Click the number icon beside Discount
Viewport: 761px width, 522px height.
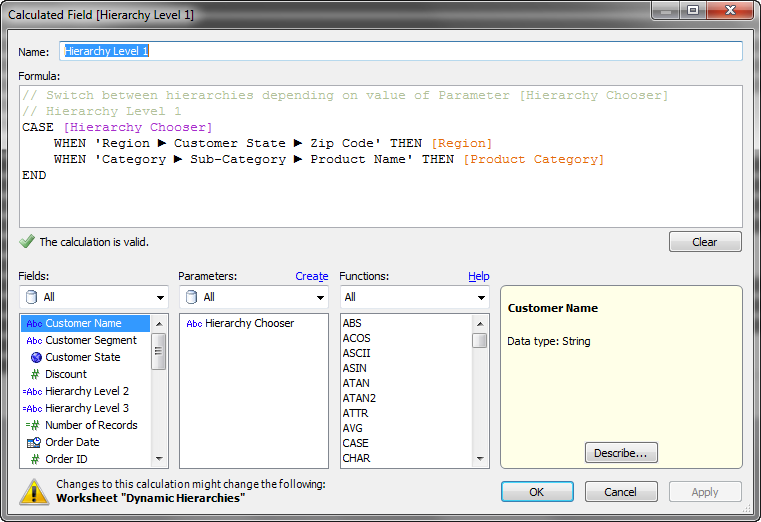pos(35,375)
